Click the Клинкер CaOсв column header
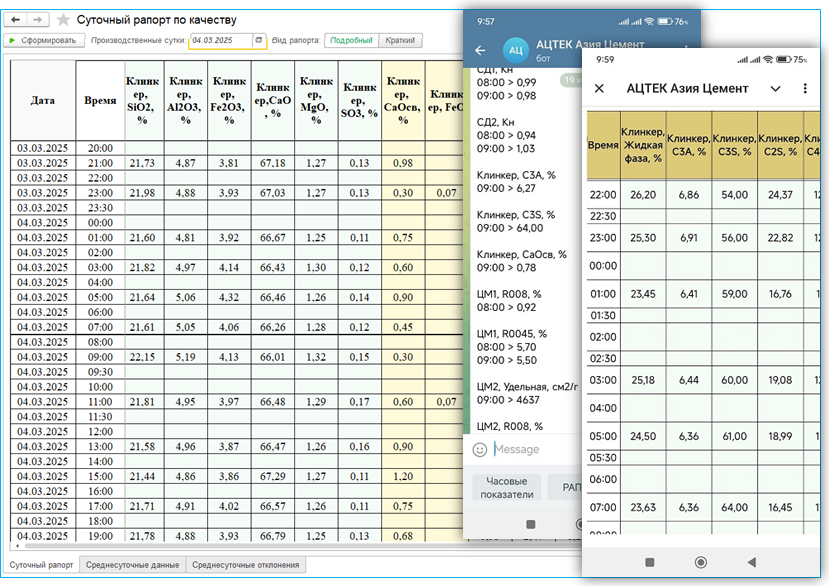The height and width of the screenshot is (586, 829). 403,100
